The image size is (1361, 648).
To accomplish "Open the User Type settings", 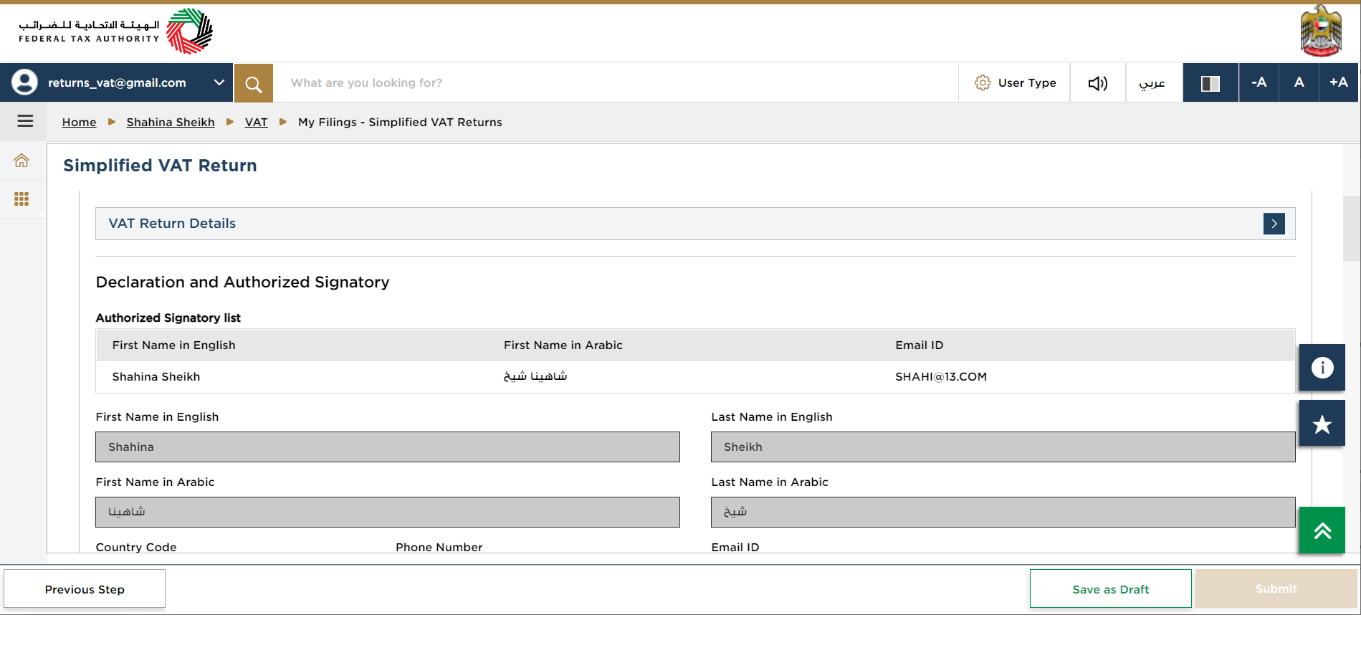I will click(1015, 83).
